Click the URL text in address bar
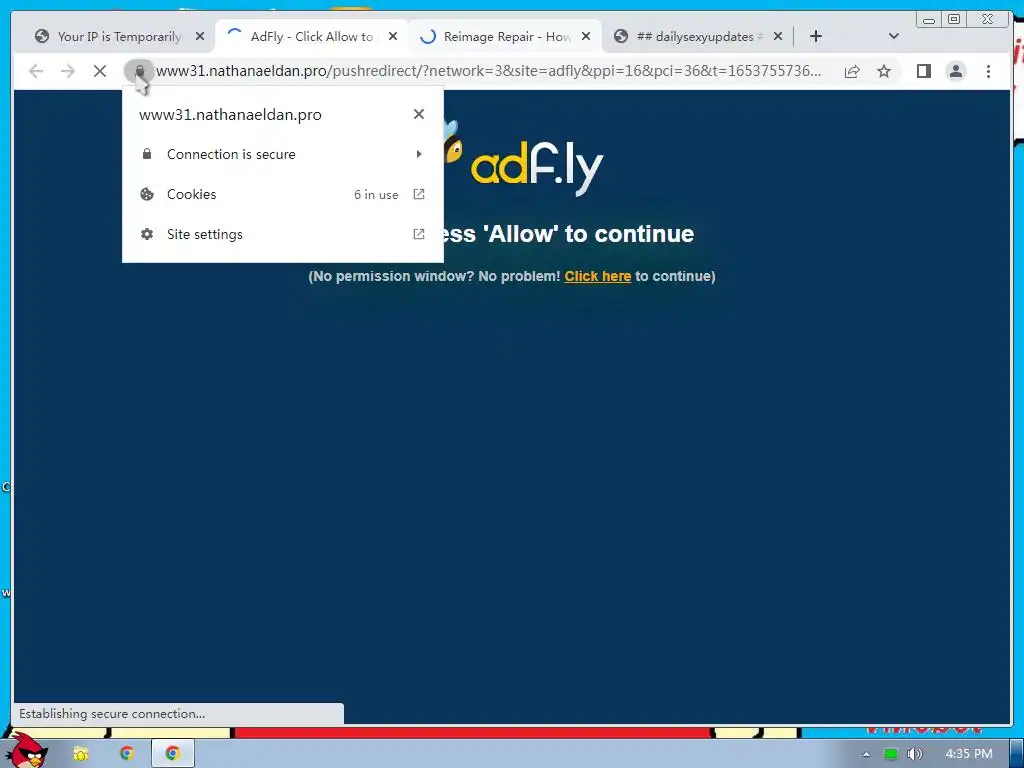Image resolution: width=1024 pixels, height=768 pixels. [x=488, y=71]
